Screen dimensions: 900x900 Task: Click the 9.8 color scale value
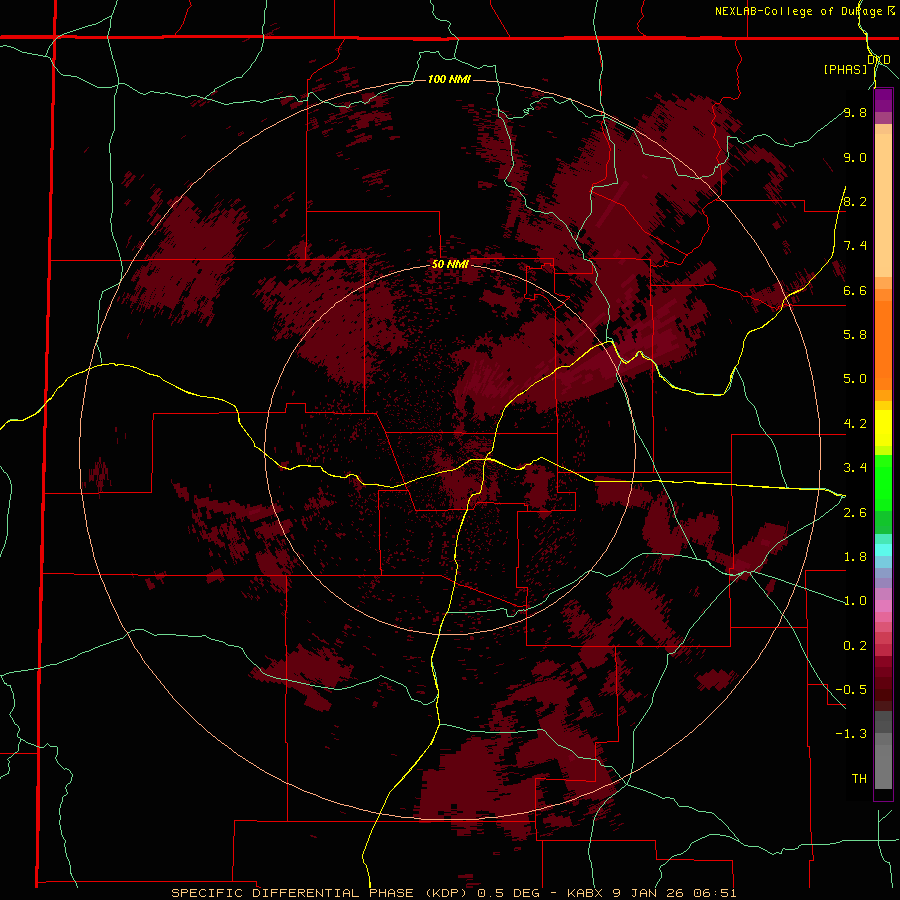tap(855, 112)
